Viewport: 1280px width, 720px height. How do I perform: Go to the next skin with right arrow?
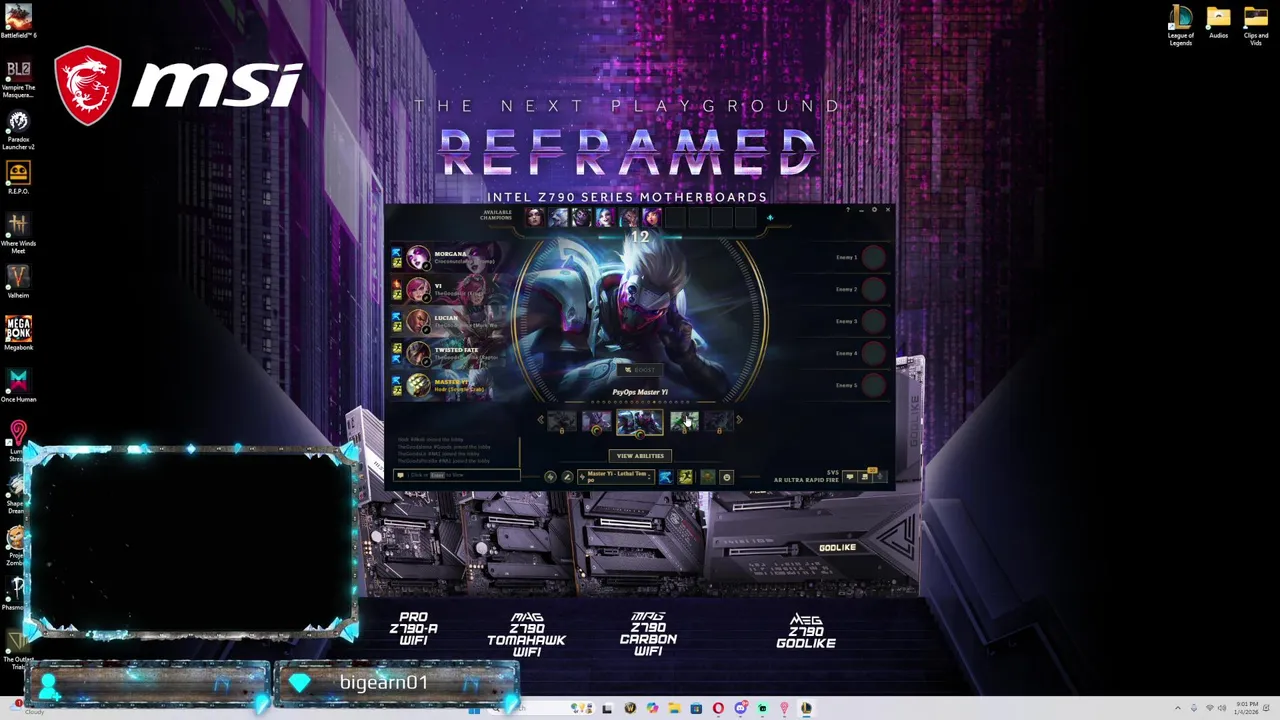pos(739,420)
